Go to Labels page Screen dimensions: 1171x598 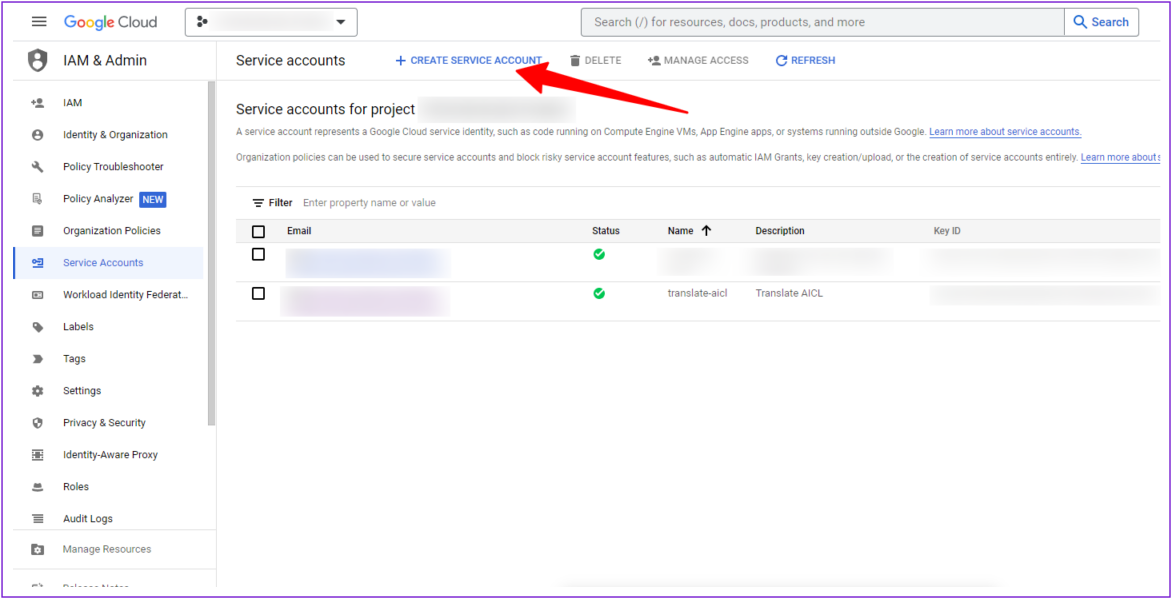pyautogui.click(x=78, y=327)
